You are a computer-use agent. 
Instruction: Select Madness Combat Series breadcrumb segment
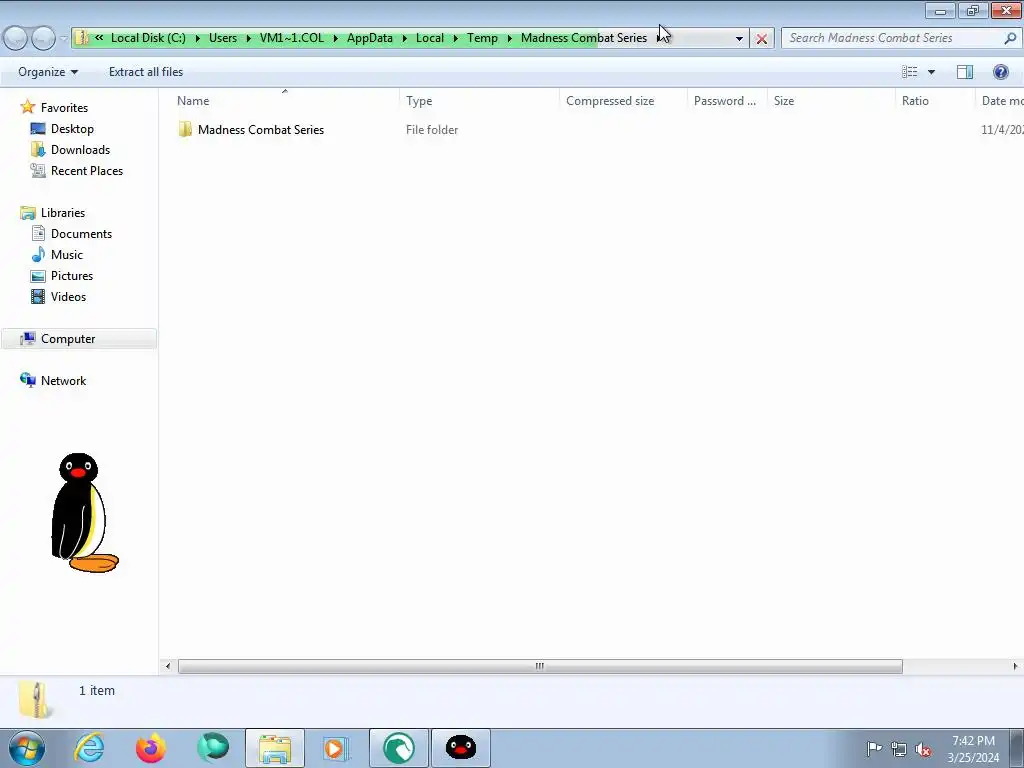point(584,38)
